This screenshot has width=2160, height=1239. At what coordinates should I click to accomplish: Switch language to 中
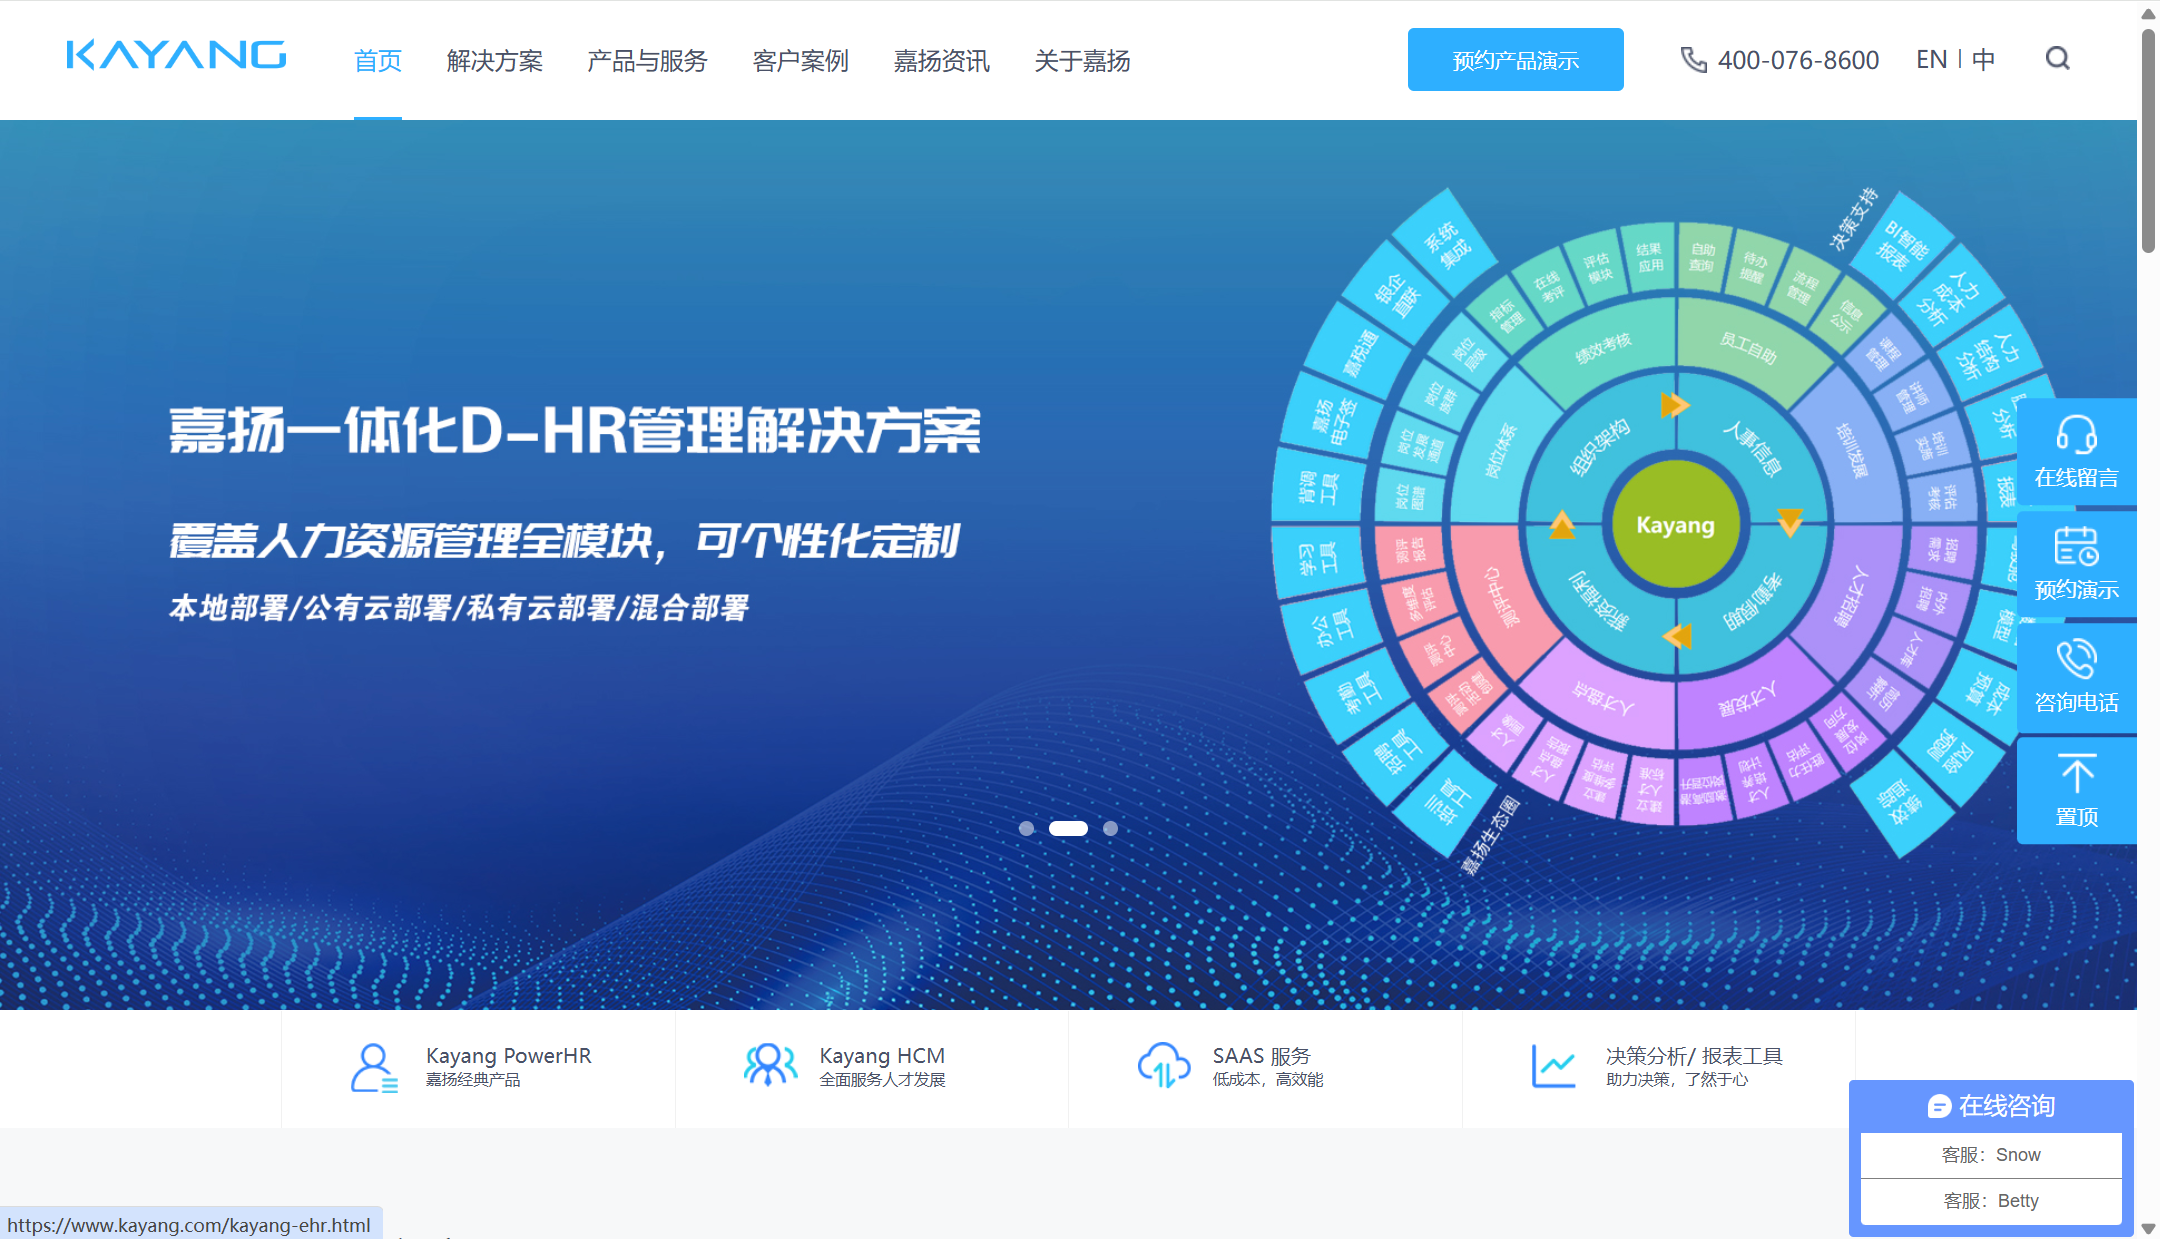coord(1984,60)
